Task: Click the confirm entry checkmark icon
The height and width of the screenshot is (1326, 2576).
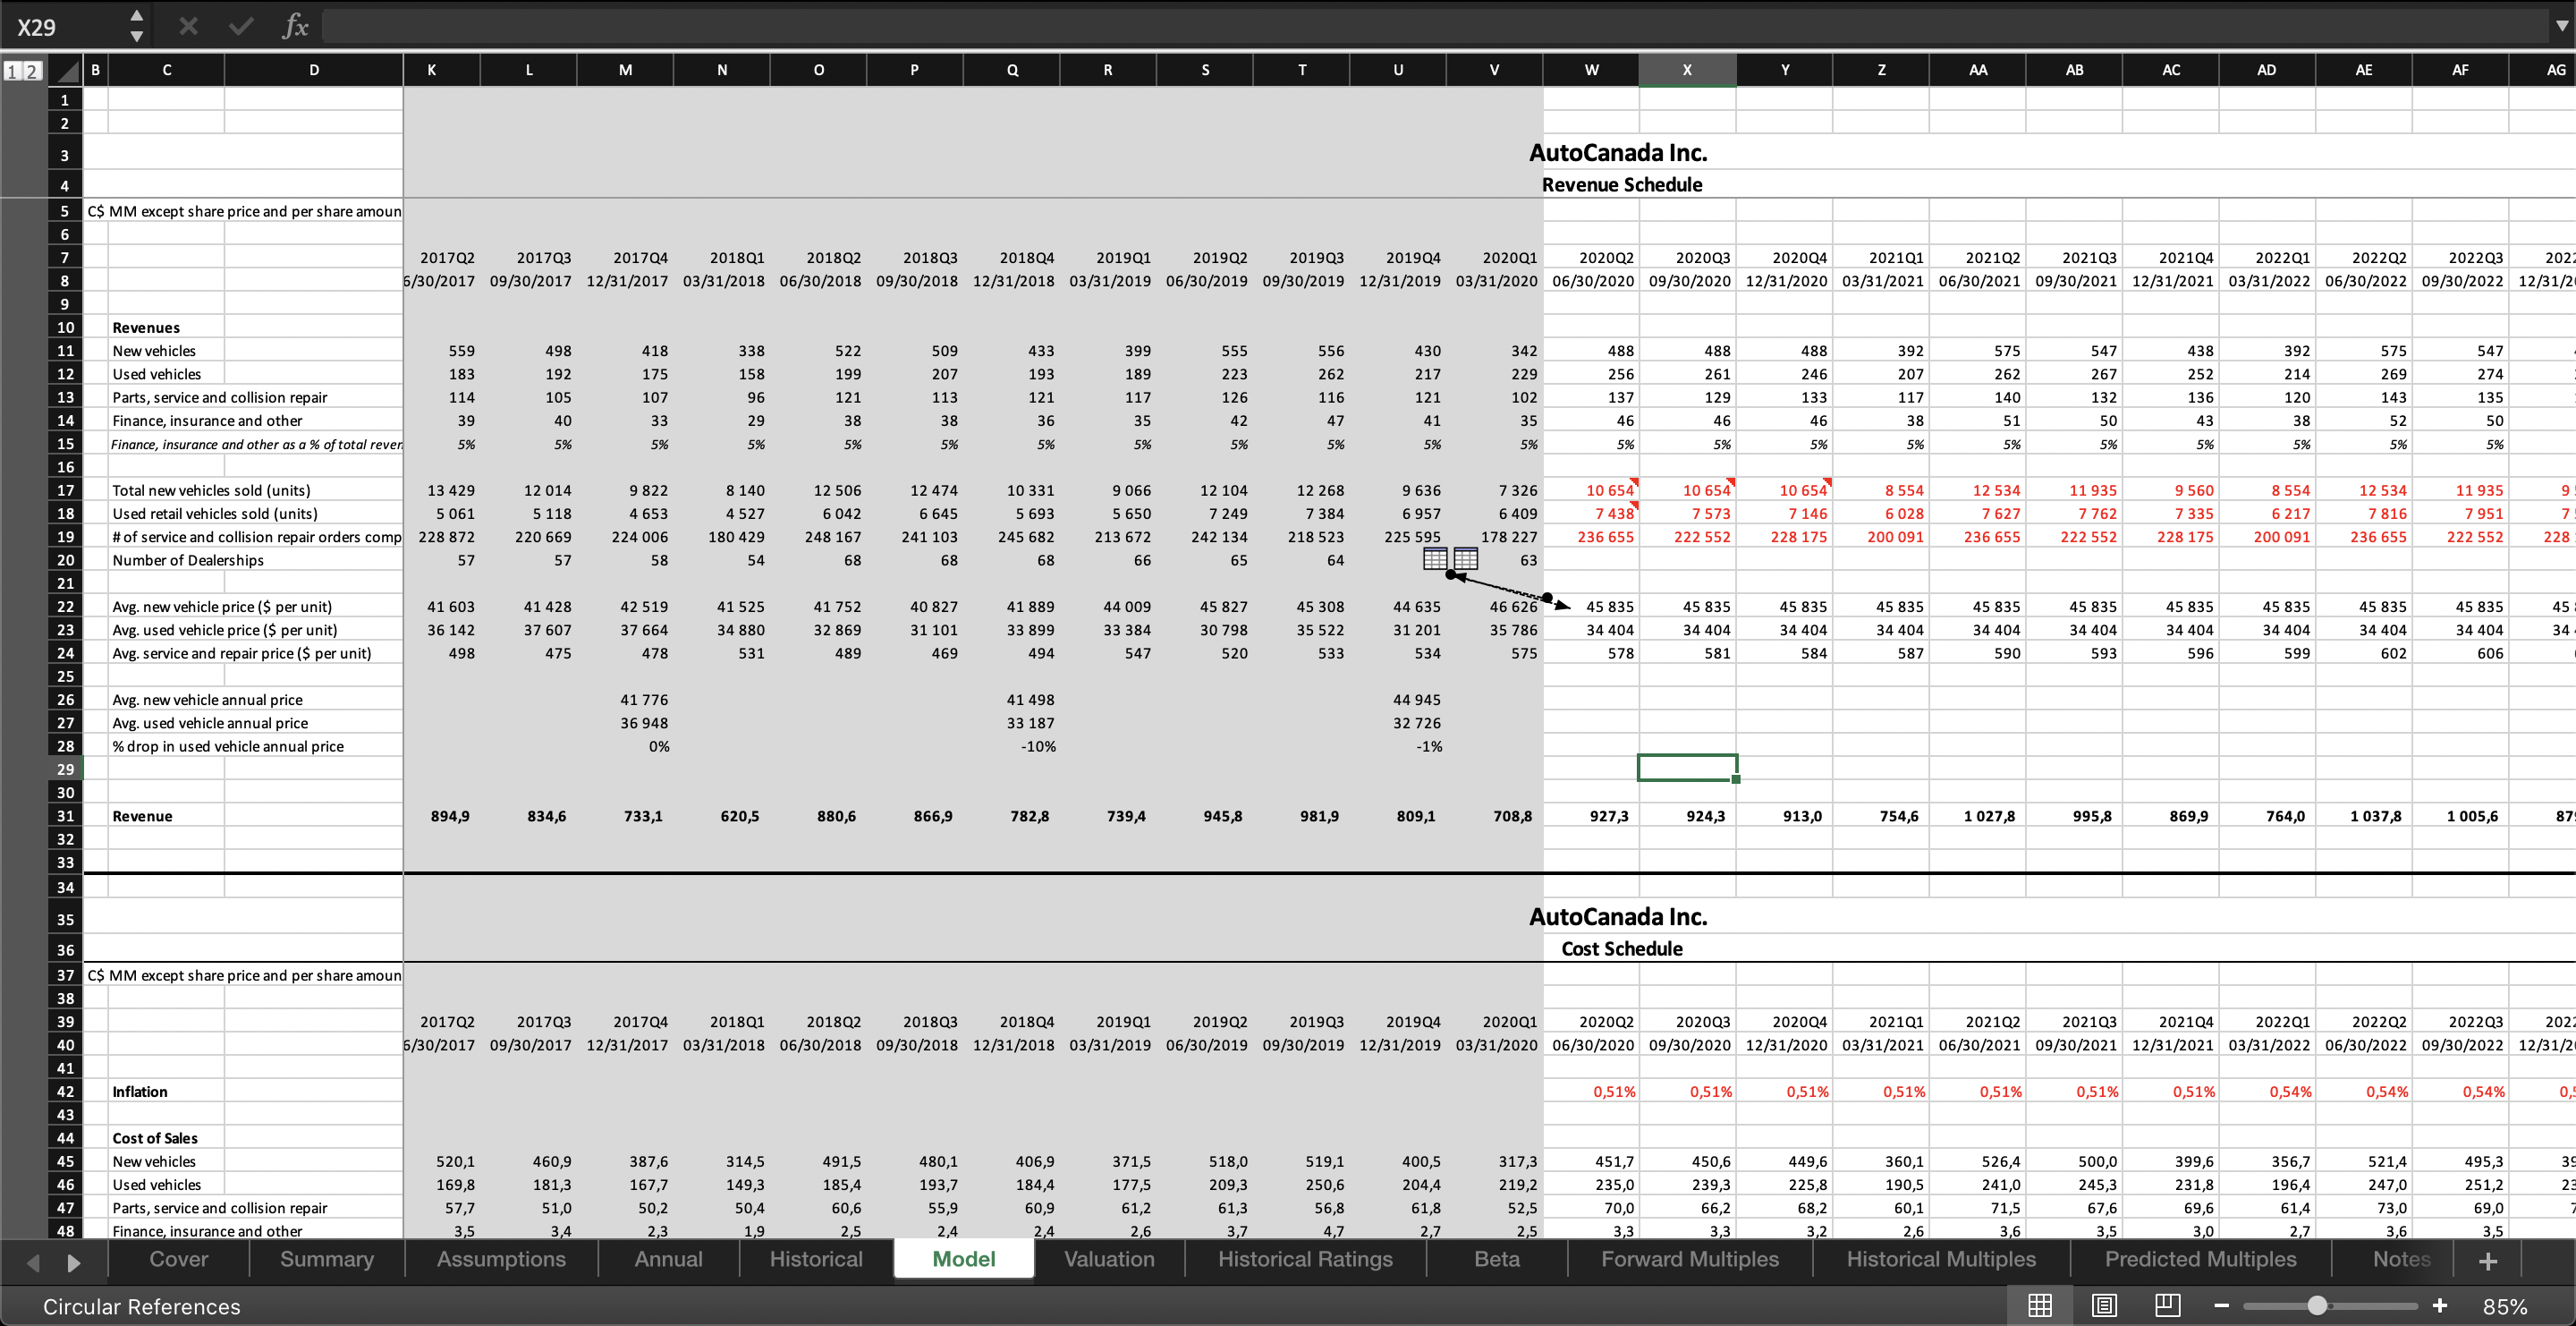Action: [241, 26]
